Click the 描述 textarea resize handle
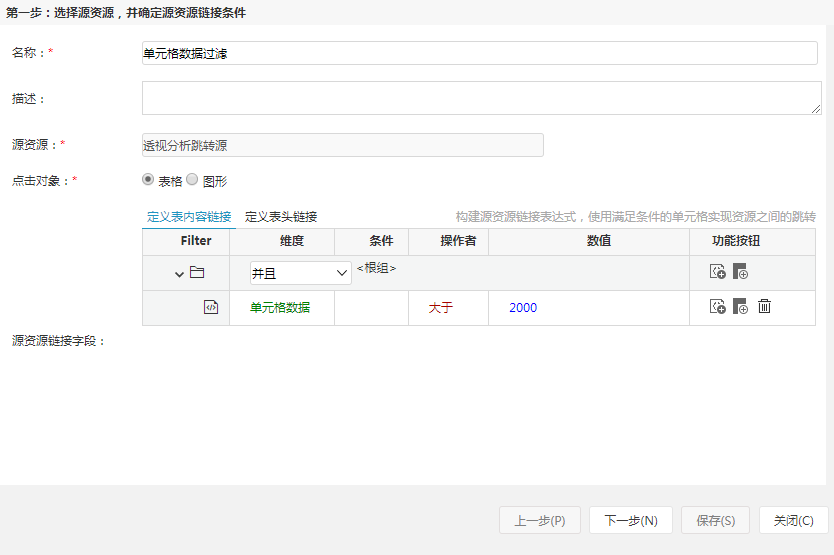834x555 pixels. pyautogui.click(x=816, y=109)
